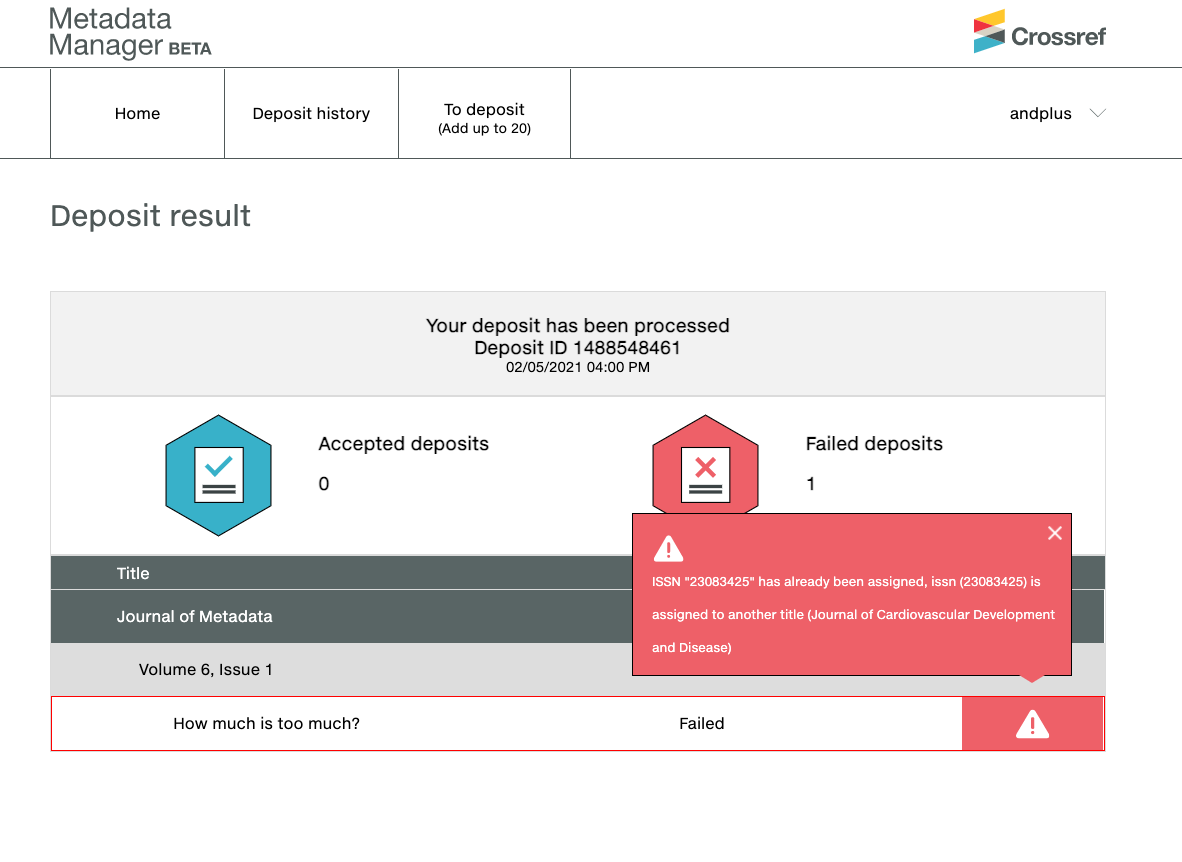
Task: Close the ISSN error popup
Action: coord(1054,533)
